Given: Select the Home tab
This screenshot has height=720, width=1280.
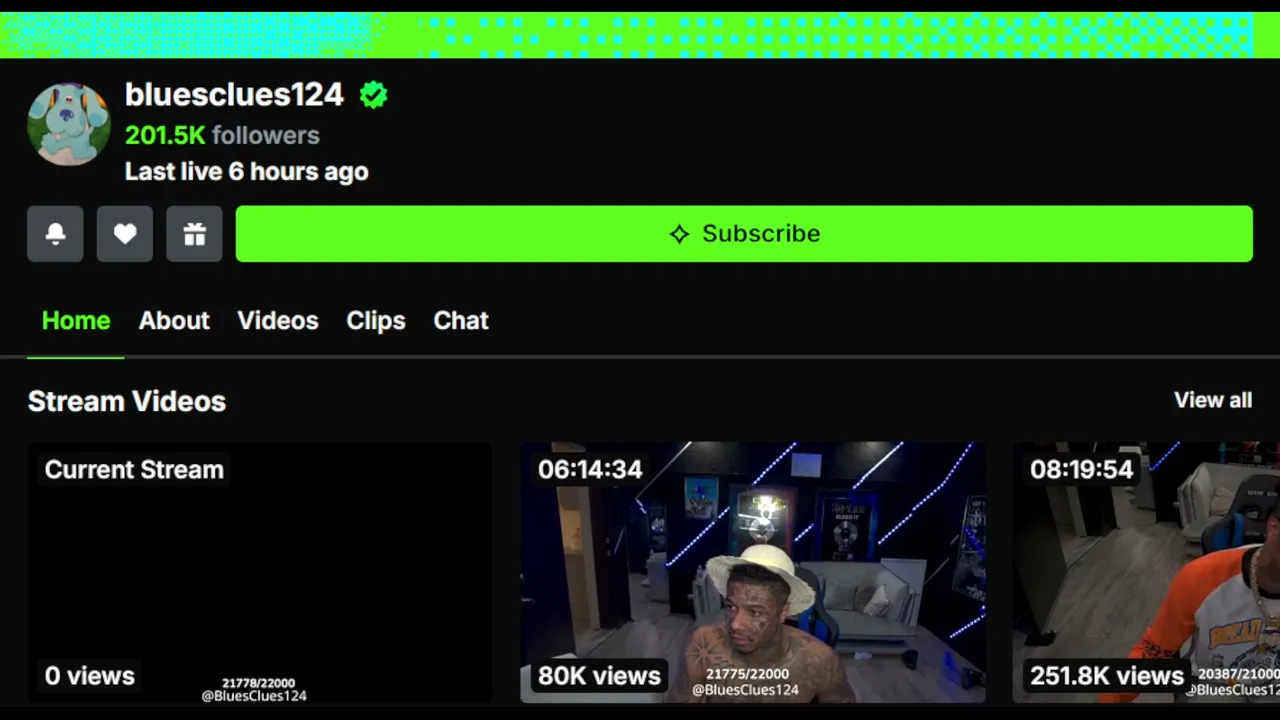Looking at the screenshot, I should pyautogui.click(x=76, y=321).
